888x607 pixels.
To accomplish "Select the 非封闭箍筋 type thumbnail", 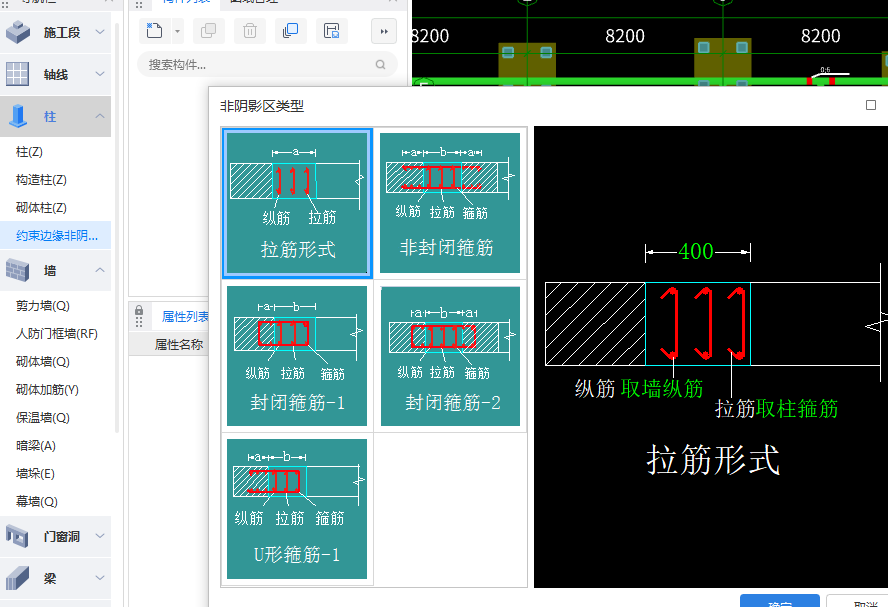I will click(x=450, y=203).
